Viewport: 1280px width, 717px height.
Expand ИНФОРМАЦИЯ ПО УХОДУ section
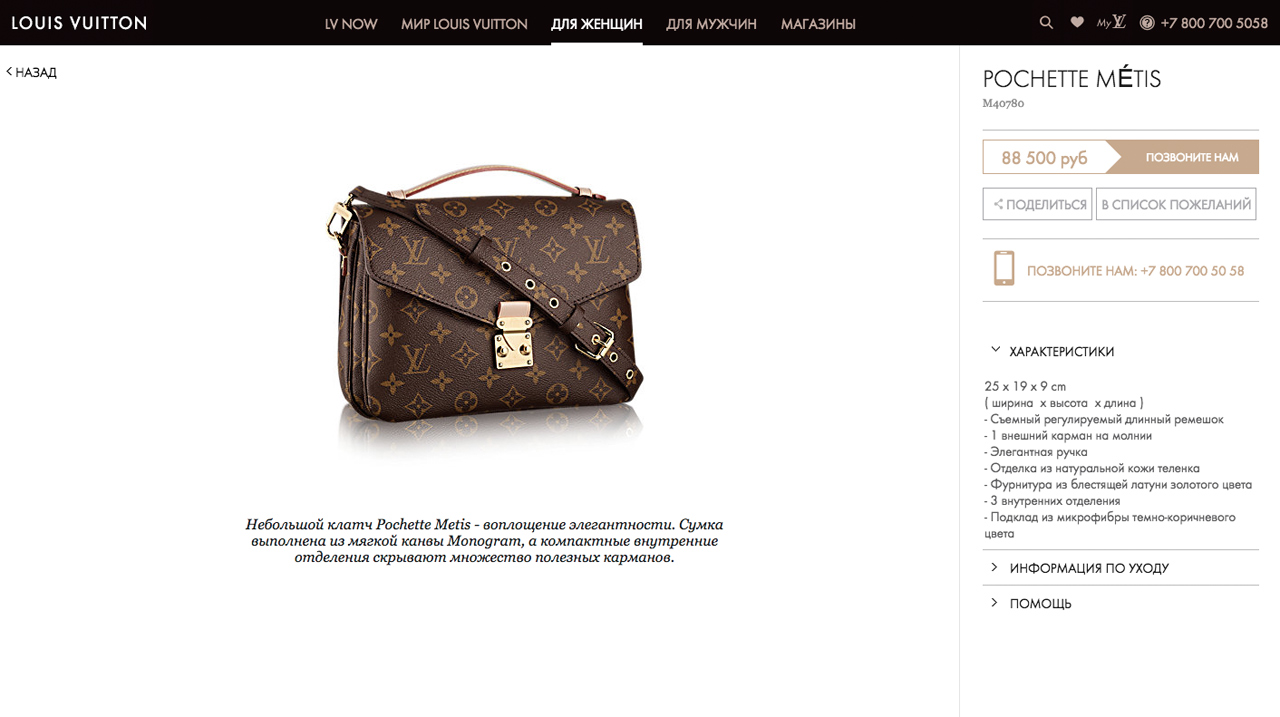1120,568
